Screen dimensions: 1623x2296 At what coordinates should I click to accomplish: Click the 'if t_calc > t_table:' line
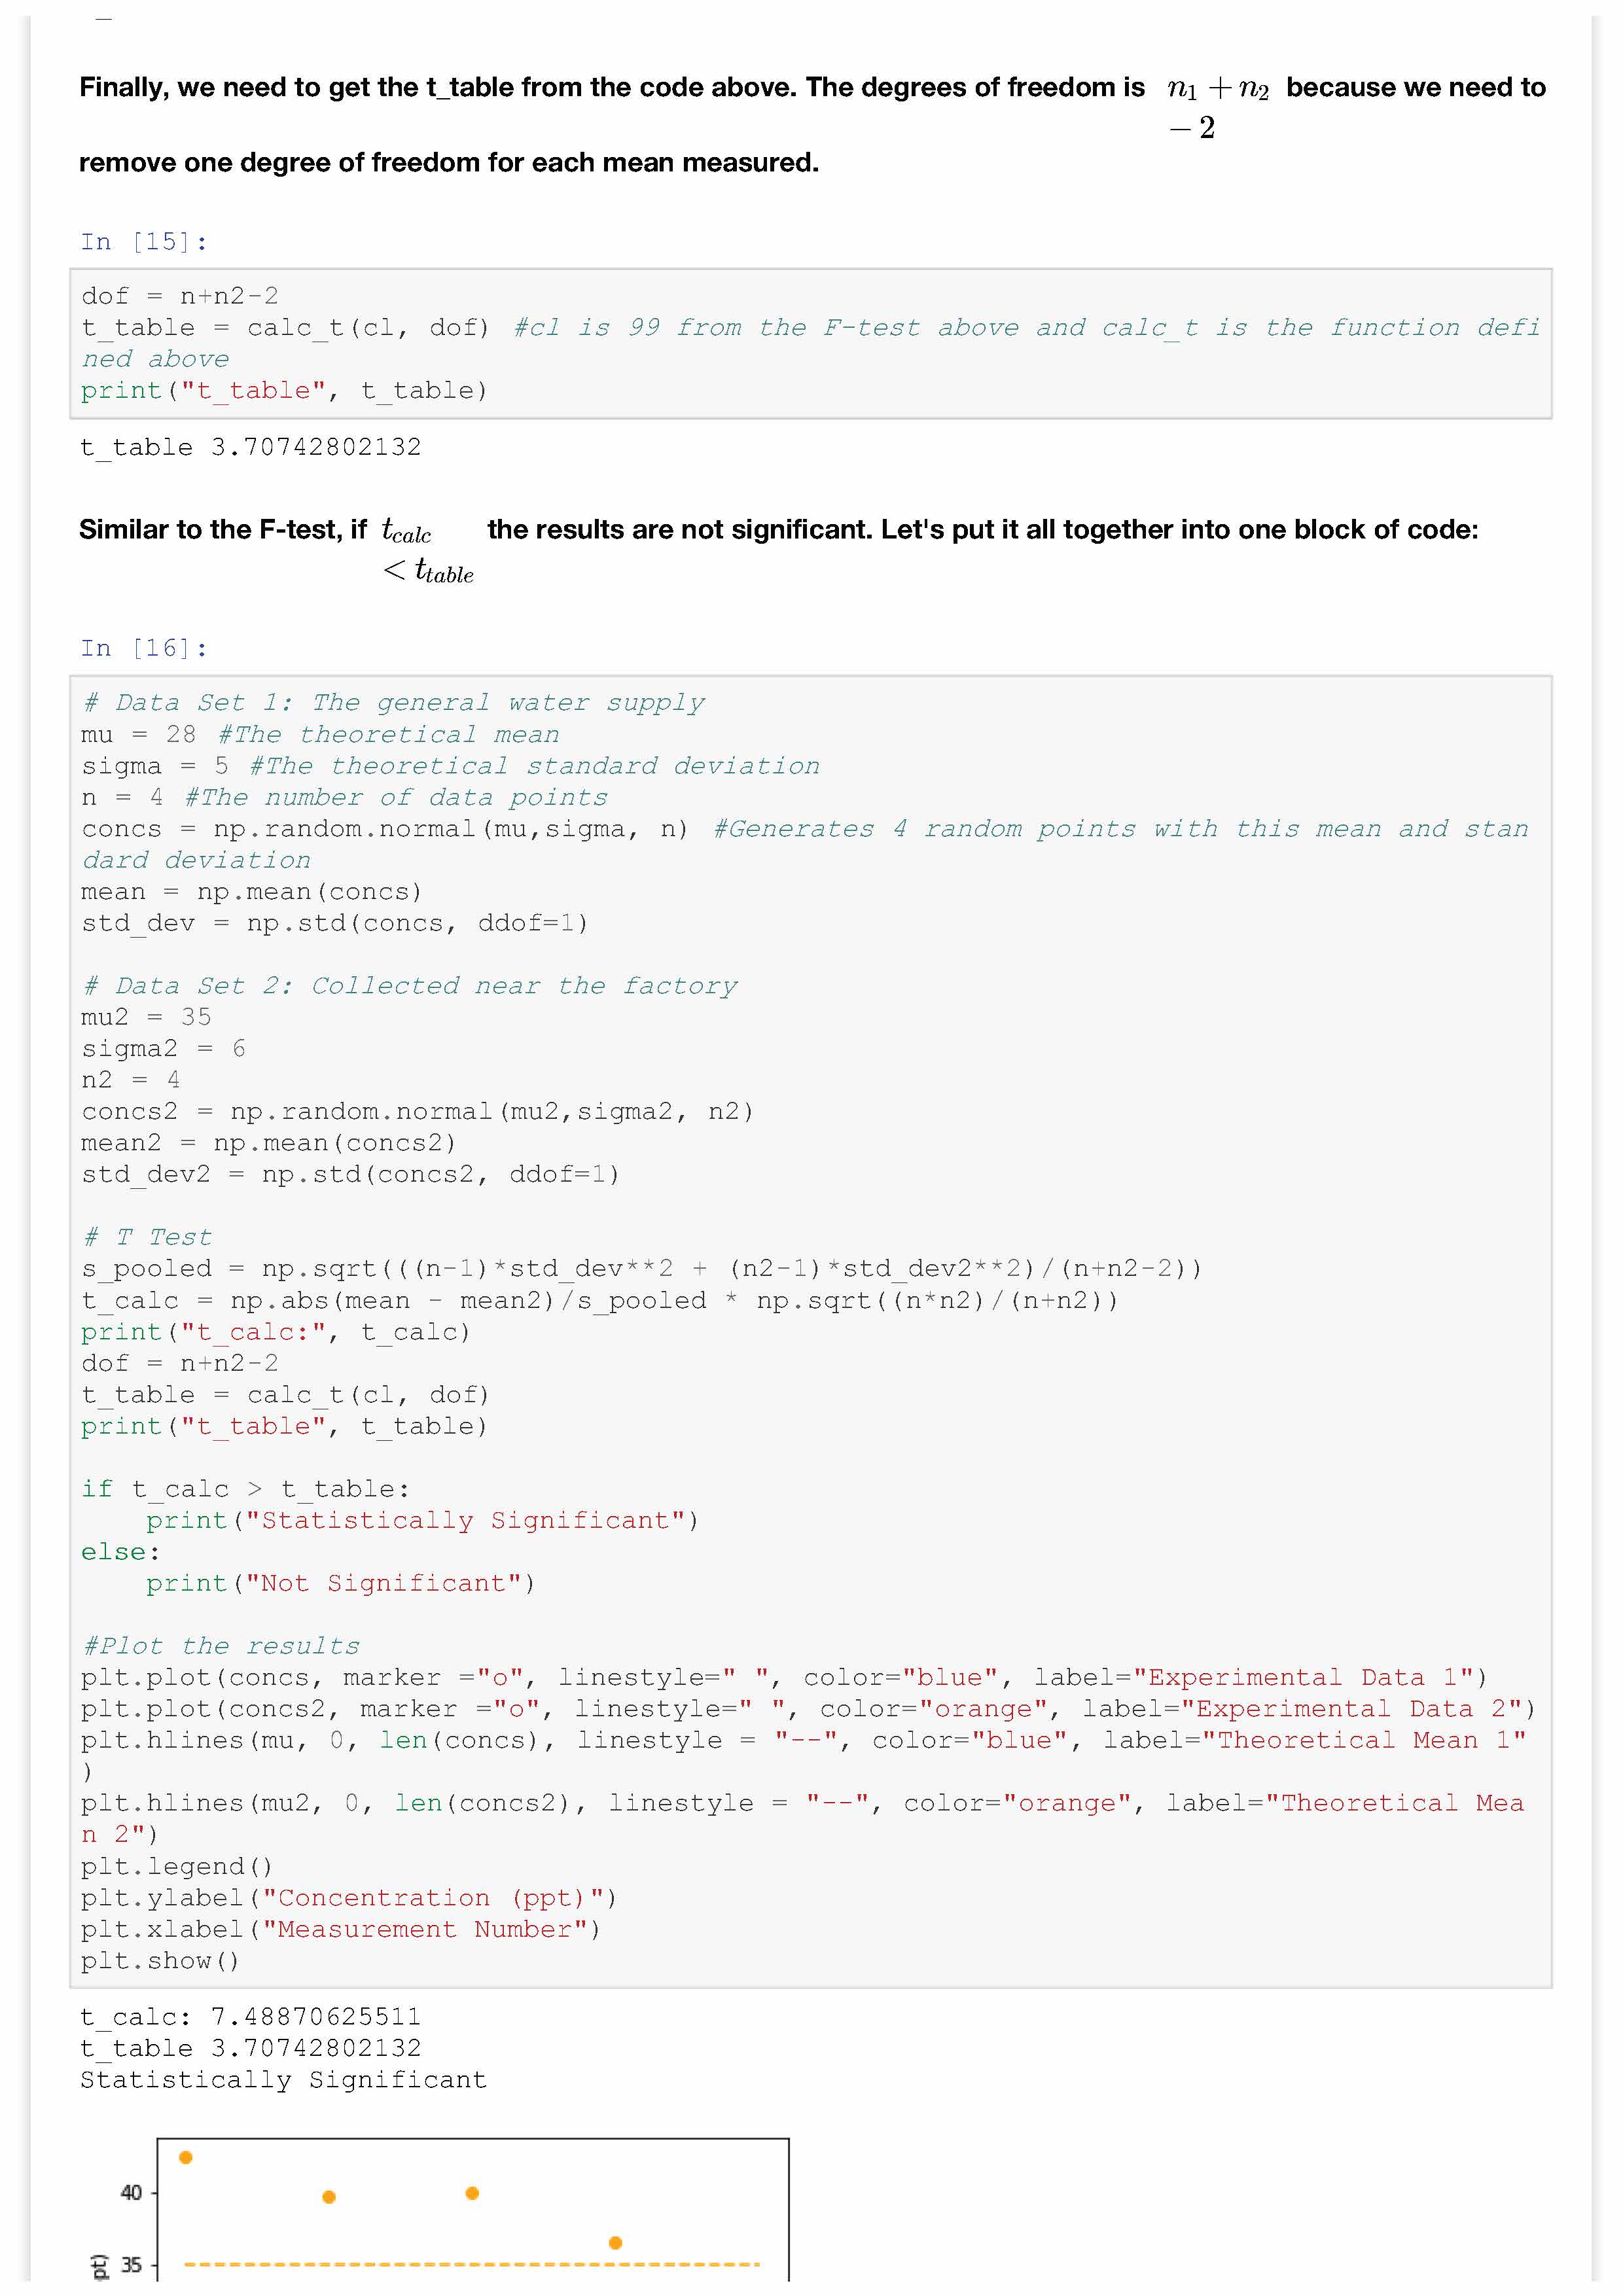coord(245,1489)
